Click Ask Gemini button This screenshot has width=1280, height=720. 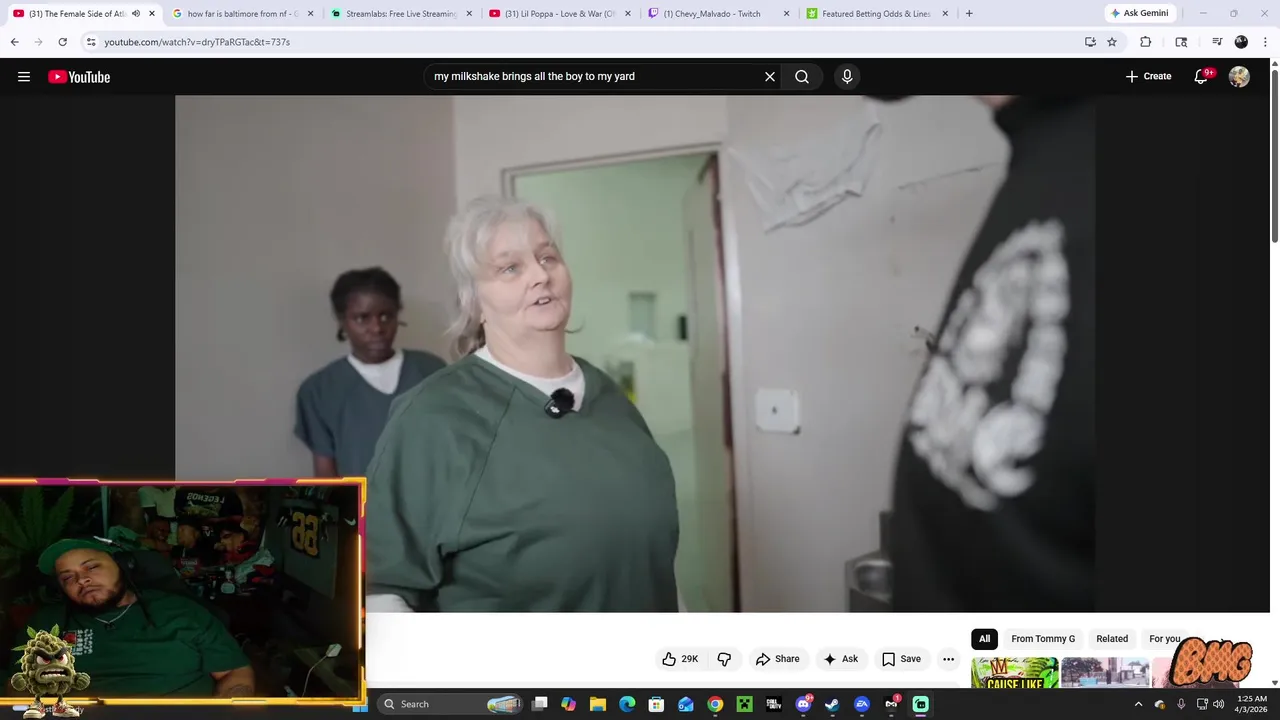pyautogui.click(x=1139, y=13)
